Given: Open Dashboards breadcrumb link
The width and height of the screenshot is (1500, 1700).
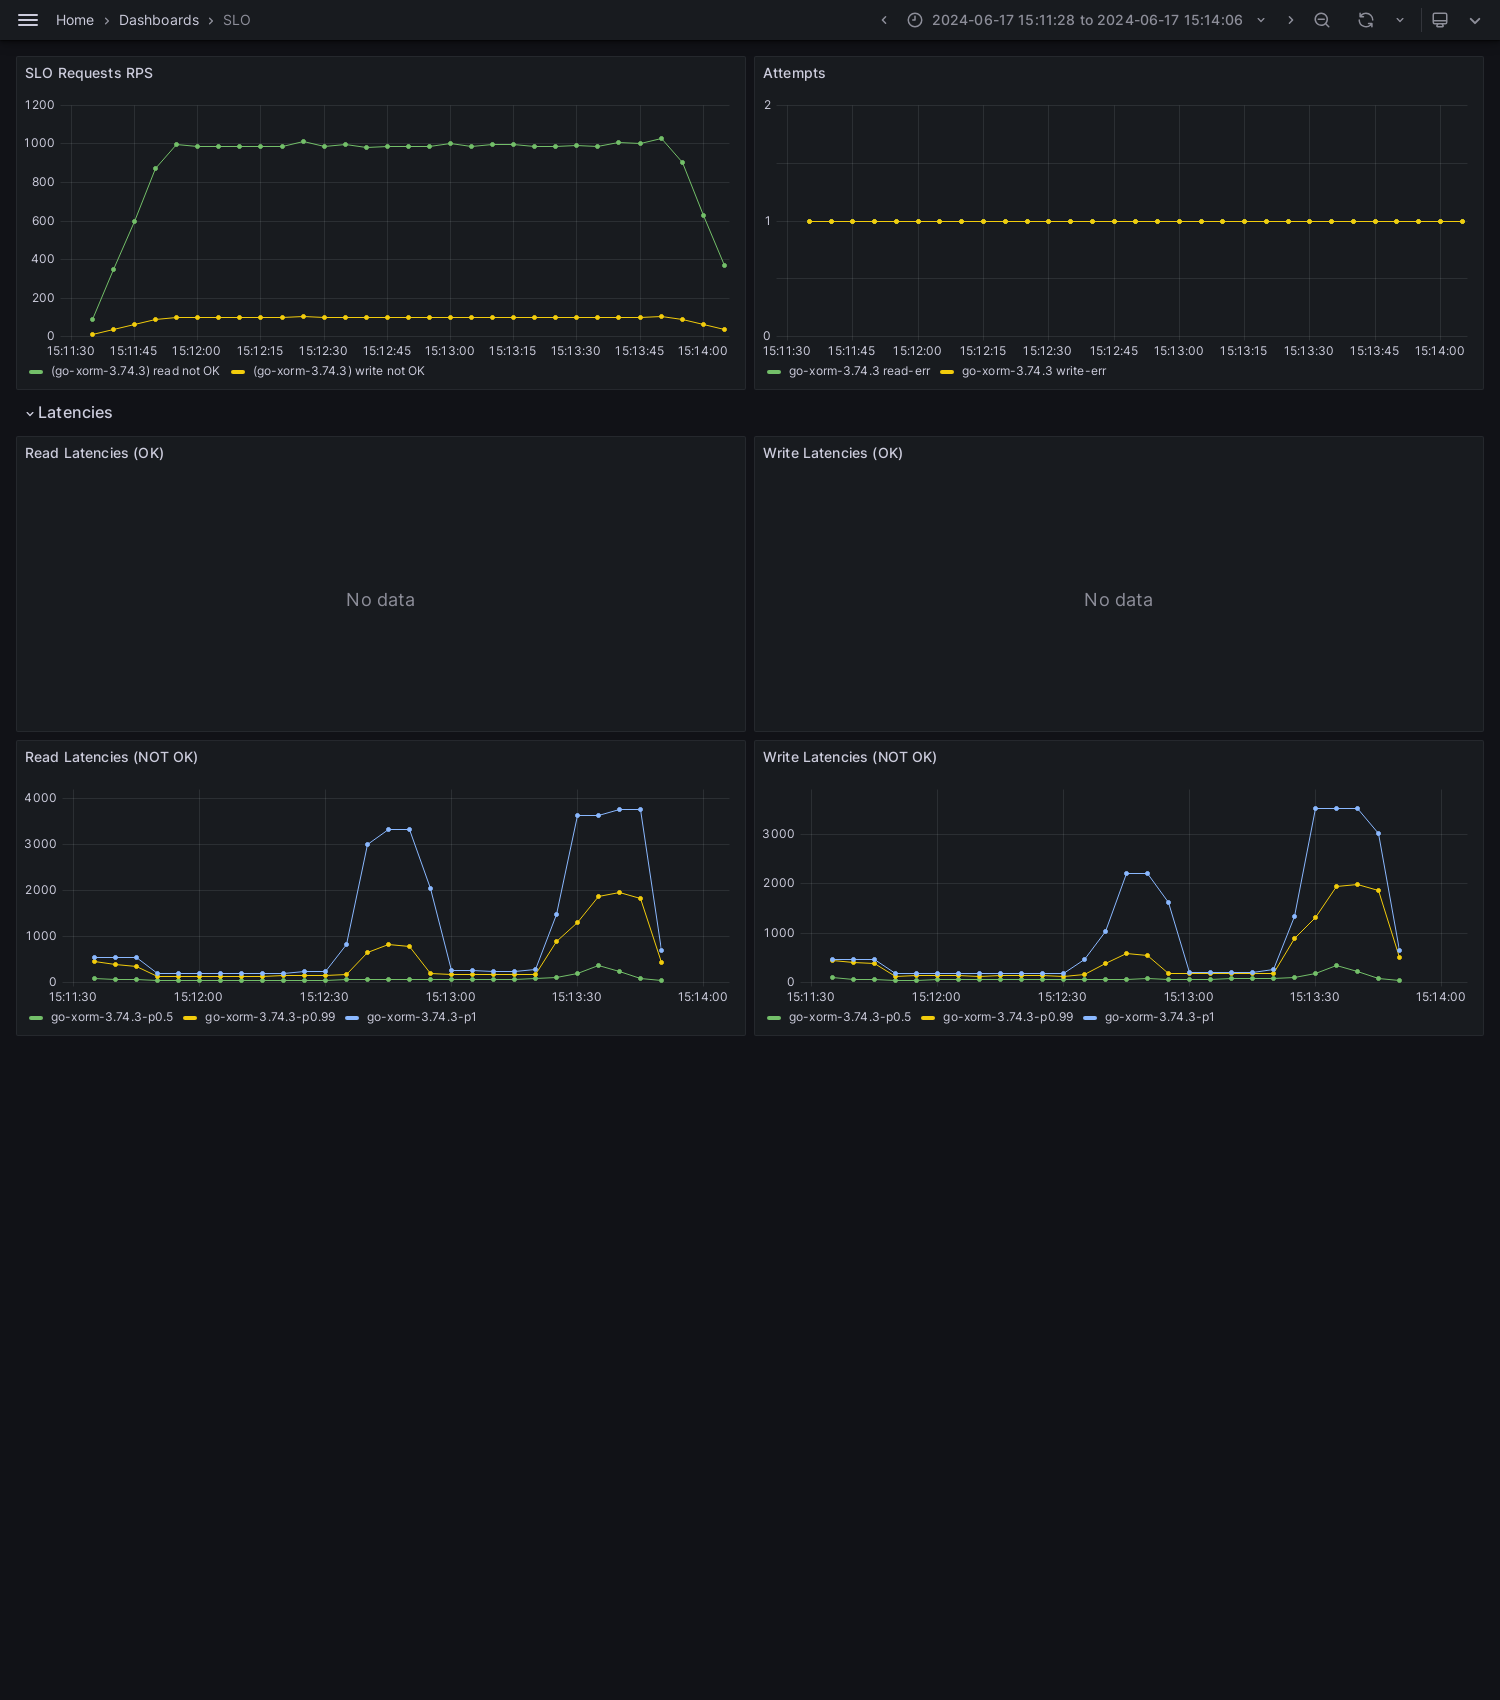Looking at the screenshot, I should [159, 20].
